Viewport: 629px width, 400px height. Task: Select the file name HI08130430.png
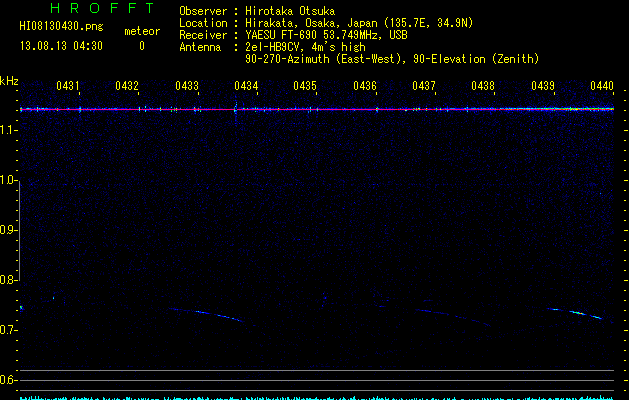[x=61, y=27]
